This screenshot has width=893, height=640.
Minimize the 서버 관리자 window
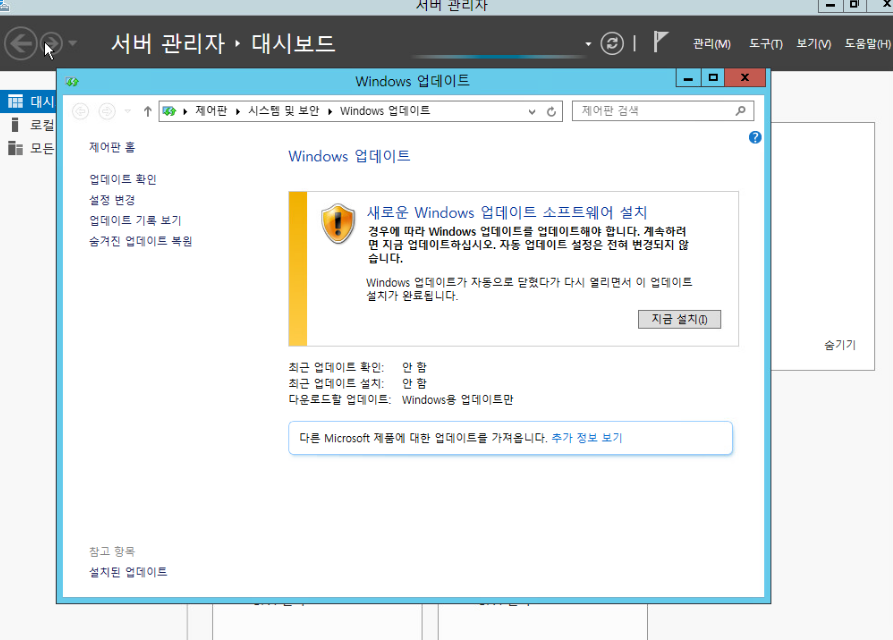click(831, 5)
